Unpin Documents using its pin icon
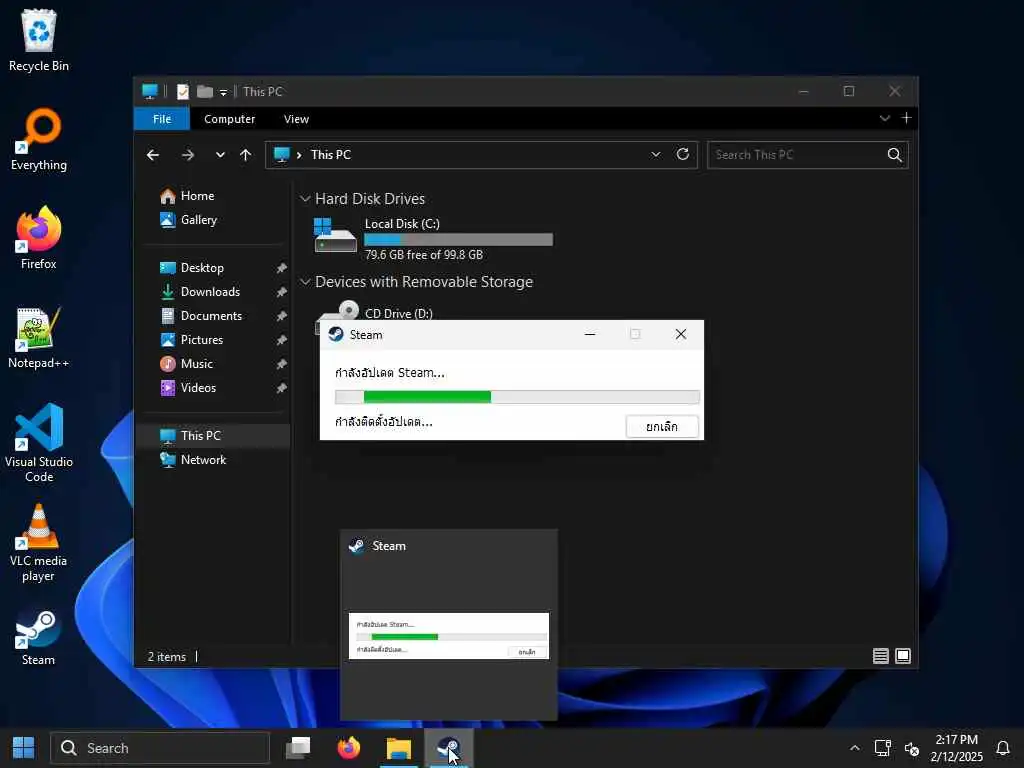 point(281,316)
